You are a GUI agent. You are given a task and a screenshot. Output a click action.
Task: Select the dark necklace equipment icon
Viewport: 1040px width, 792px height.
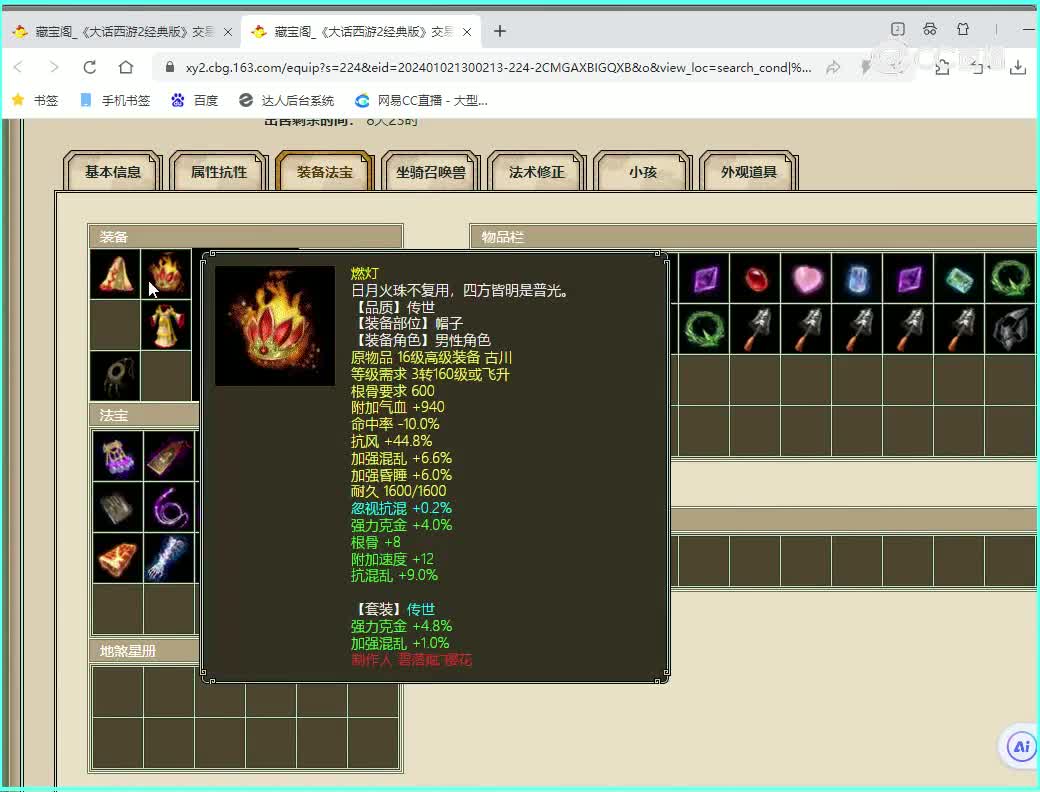(115, 376)
